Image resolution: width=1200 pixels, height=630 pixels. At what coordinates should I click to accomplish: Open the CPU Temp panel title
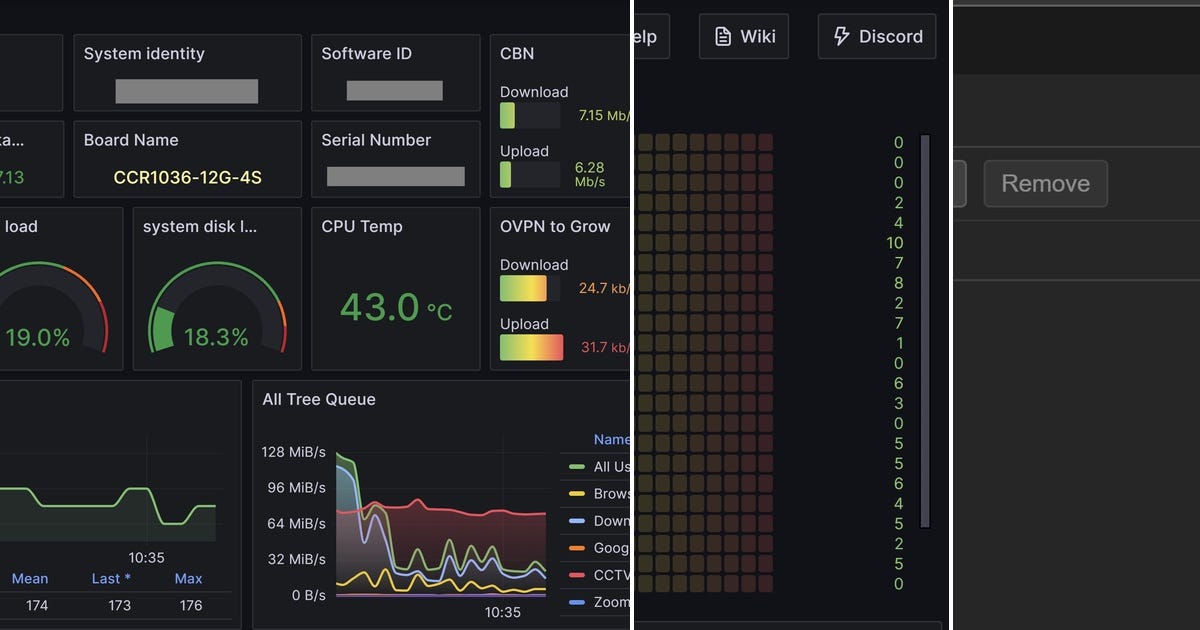pyautogui.click(x=362, y=226)
